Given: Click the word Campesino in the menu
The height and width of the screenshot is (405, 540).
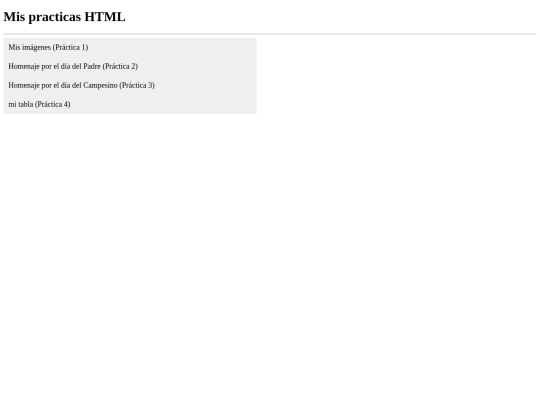Looking at the screenshot, I should (x=100, y=85).
